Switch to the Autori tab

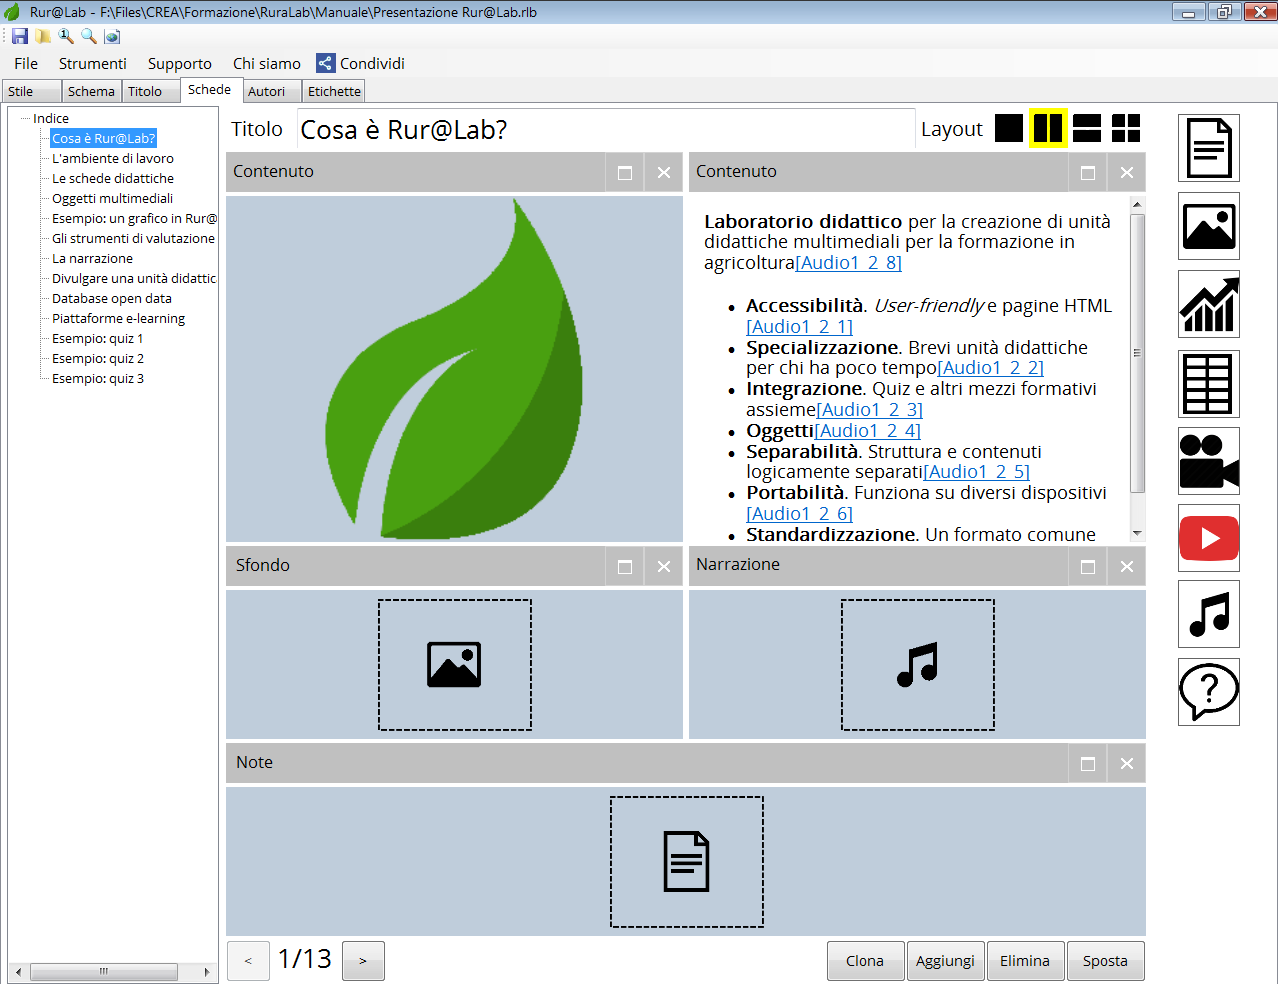[272, 91]
